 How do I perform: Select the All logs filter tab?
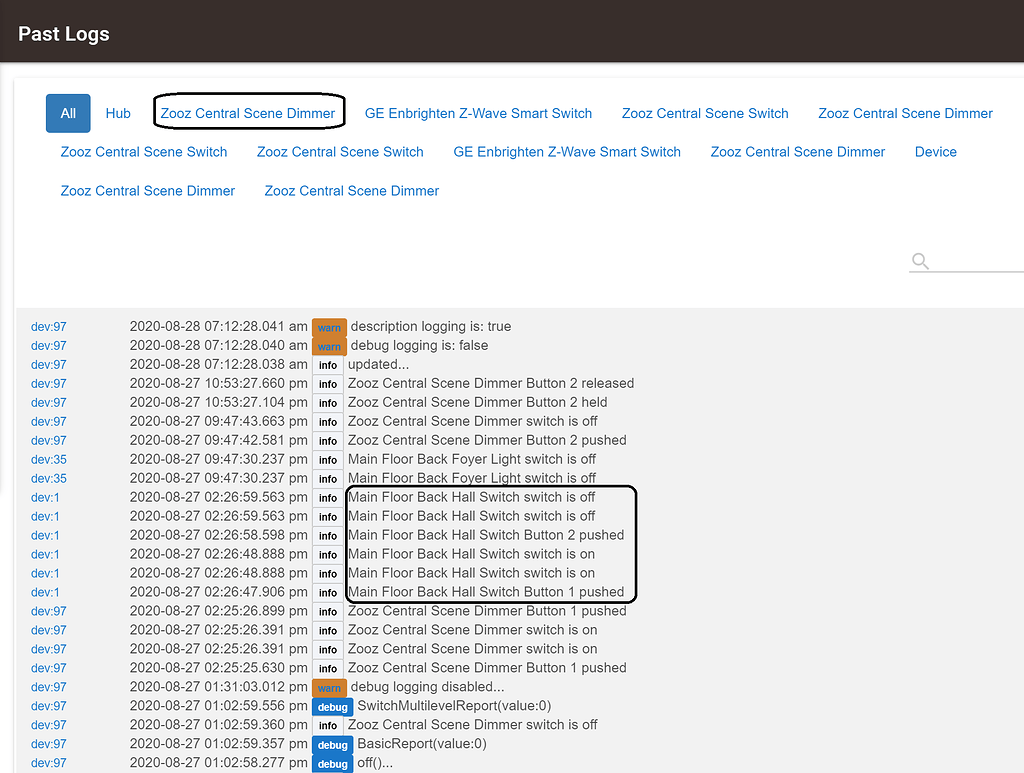[67, 113]
